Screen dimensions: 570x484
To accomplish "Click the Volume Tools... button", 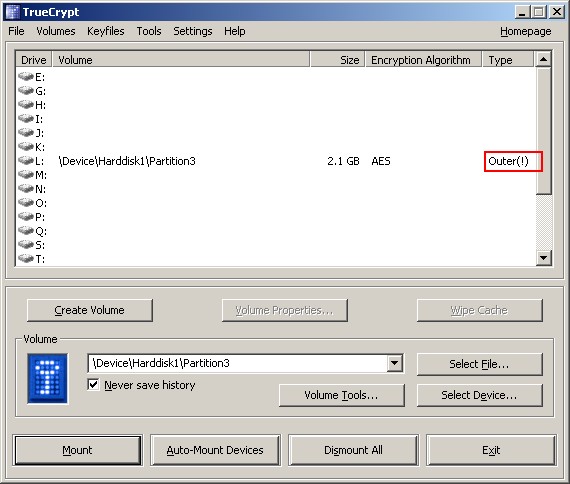I will [341, 395].
